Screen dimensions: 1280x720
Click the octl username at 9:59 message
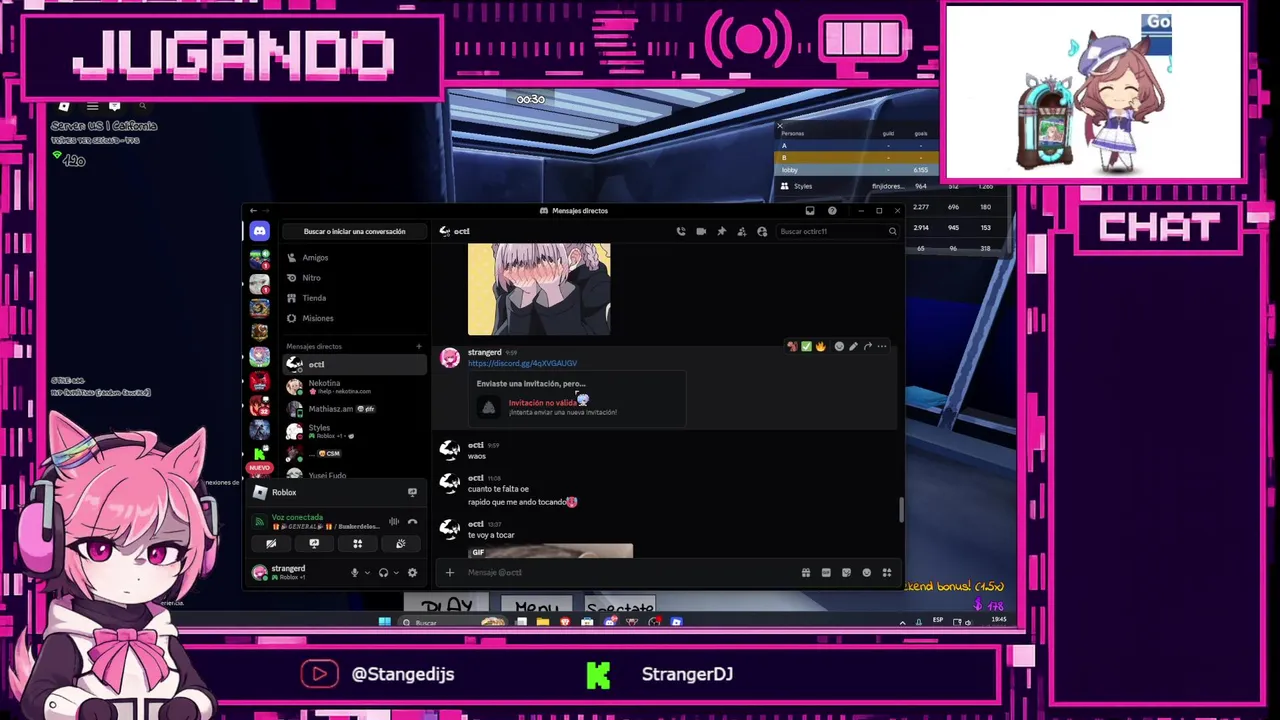tap(476, 445)
